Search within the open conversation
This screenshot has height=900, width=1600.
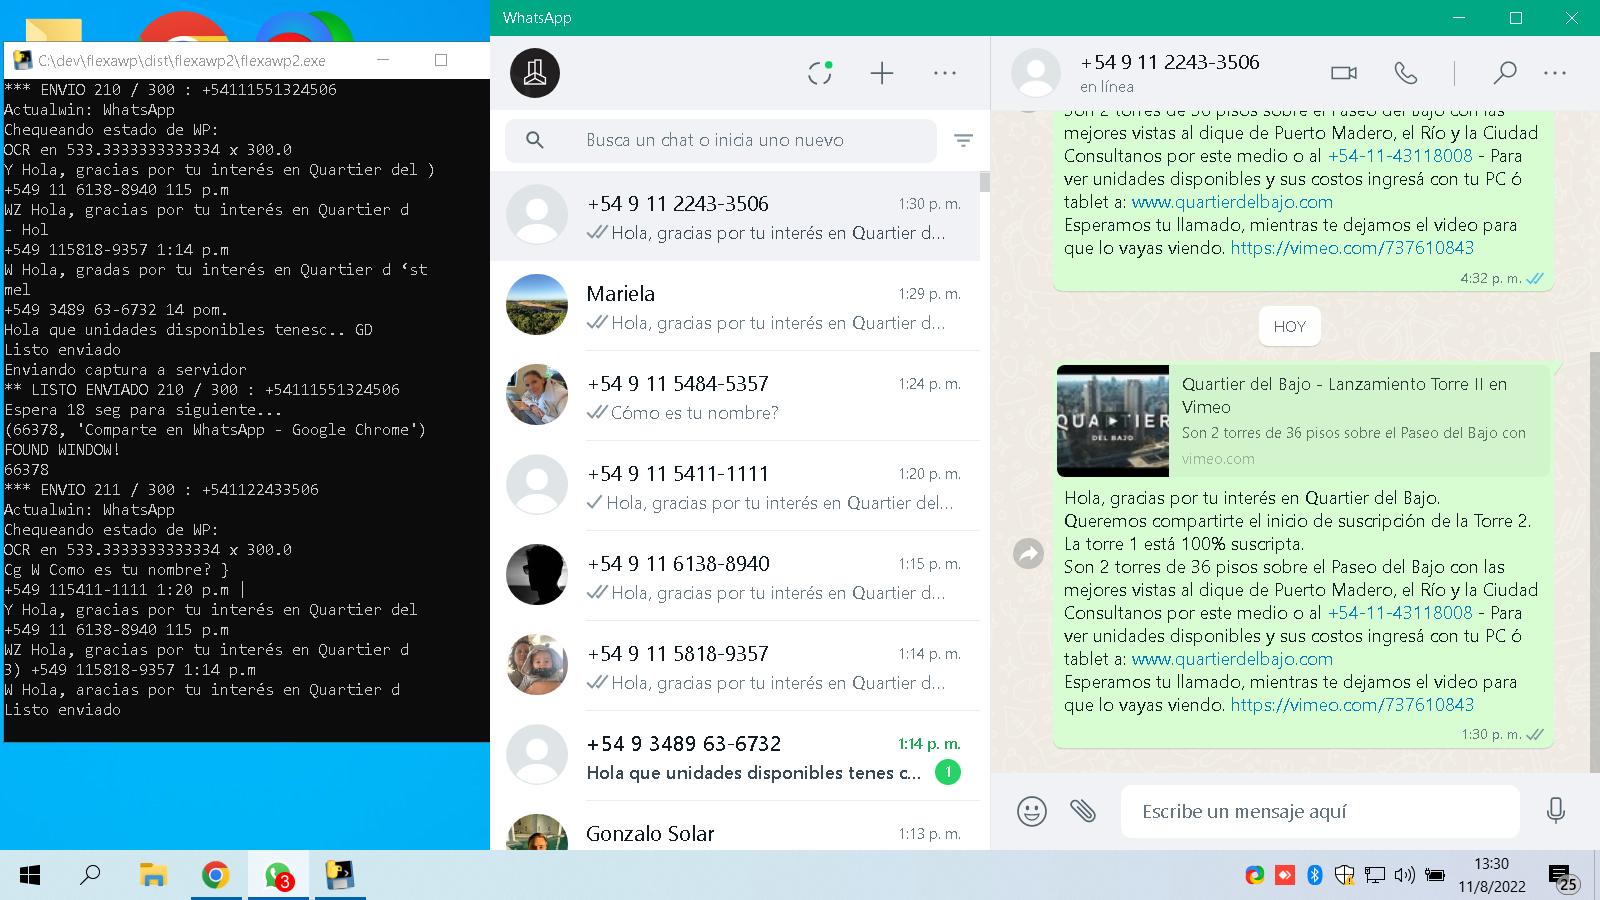coord(1504,73)
